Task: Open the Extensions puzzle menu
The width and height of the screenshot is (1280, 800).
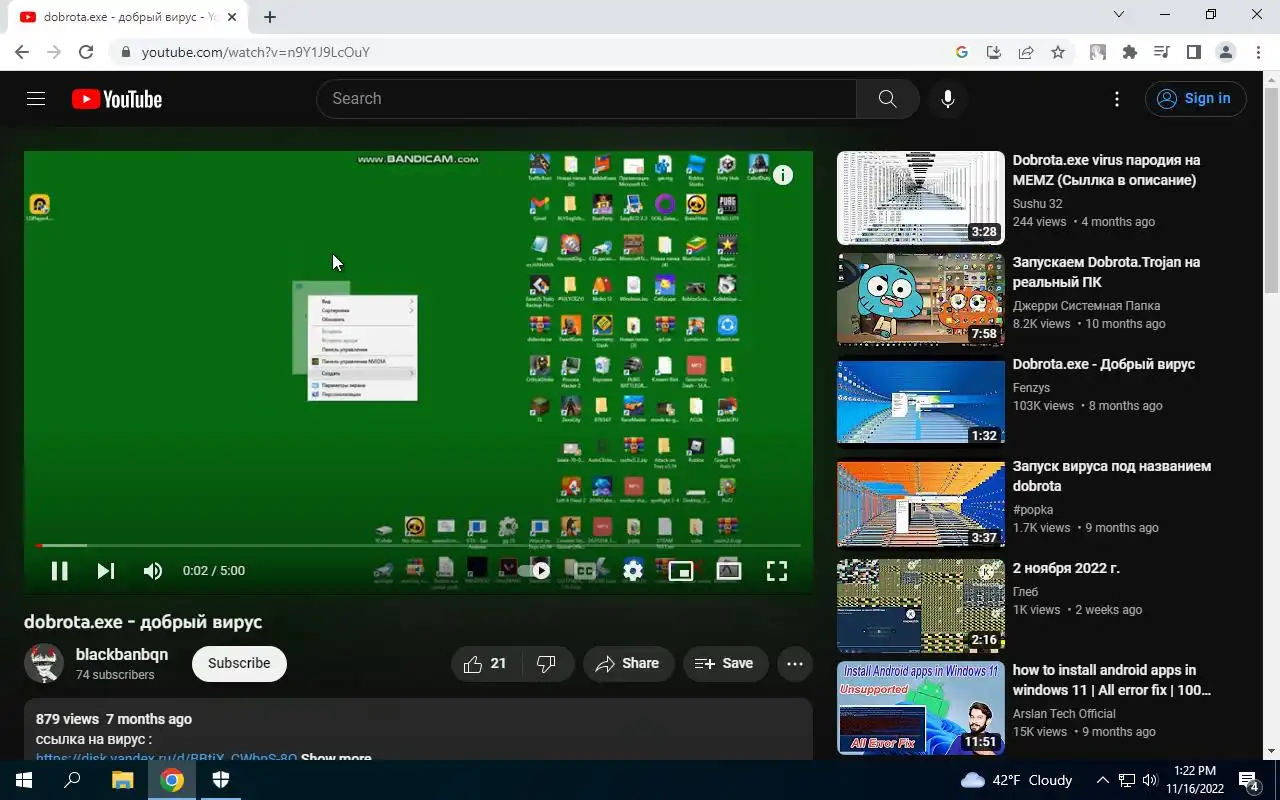Action: (1130, 52)
